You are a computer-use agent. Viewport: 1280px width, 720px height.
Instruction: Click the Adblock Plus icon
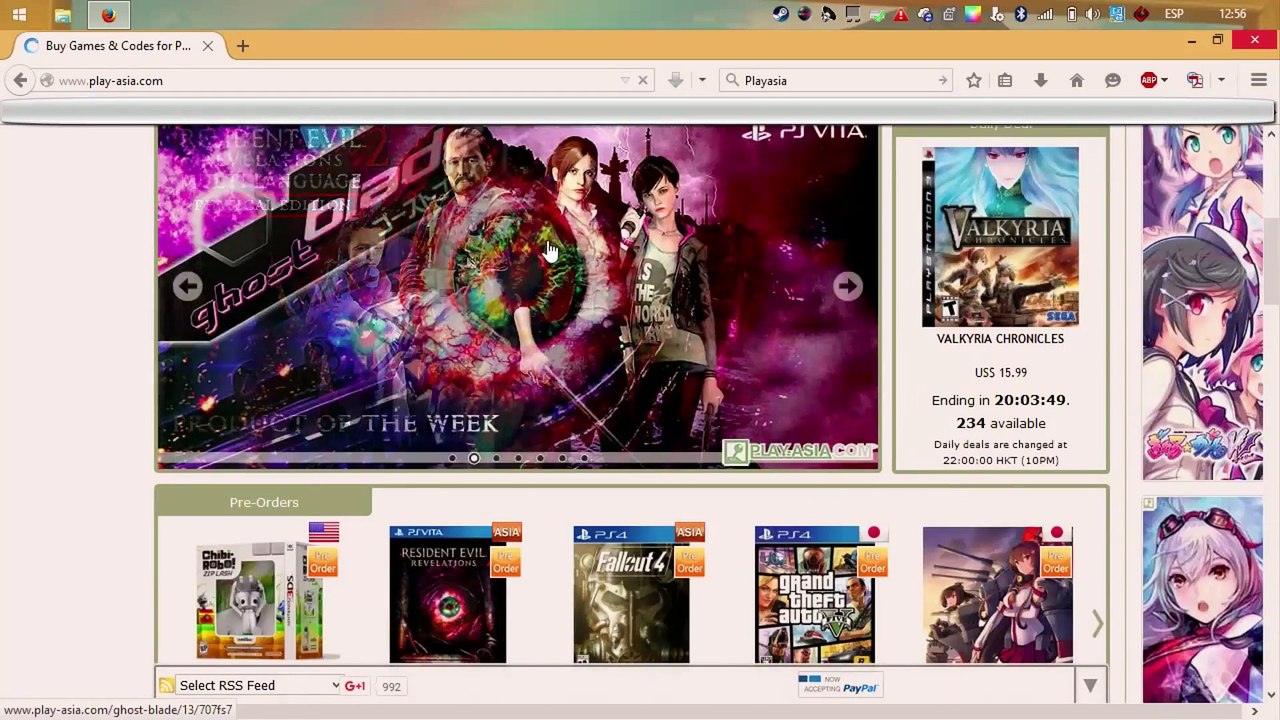[1149, 80]
